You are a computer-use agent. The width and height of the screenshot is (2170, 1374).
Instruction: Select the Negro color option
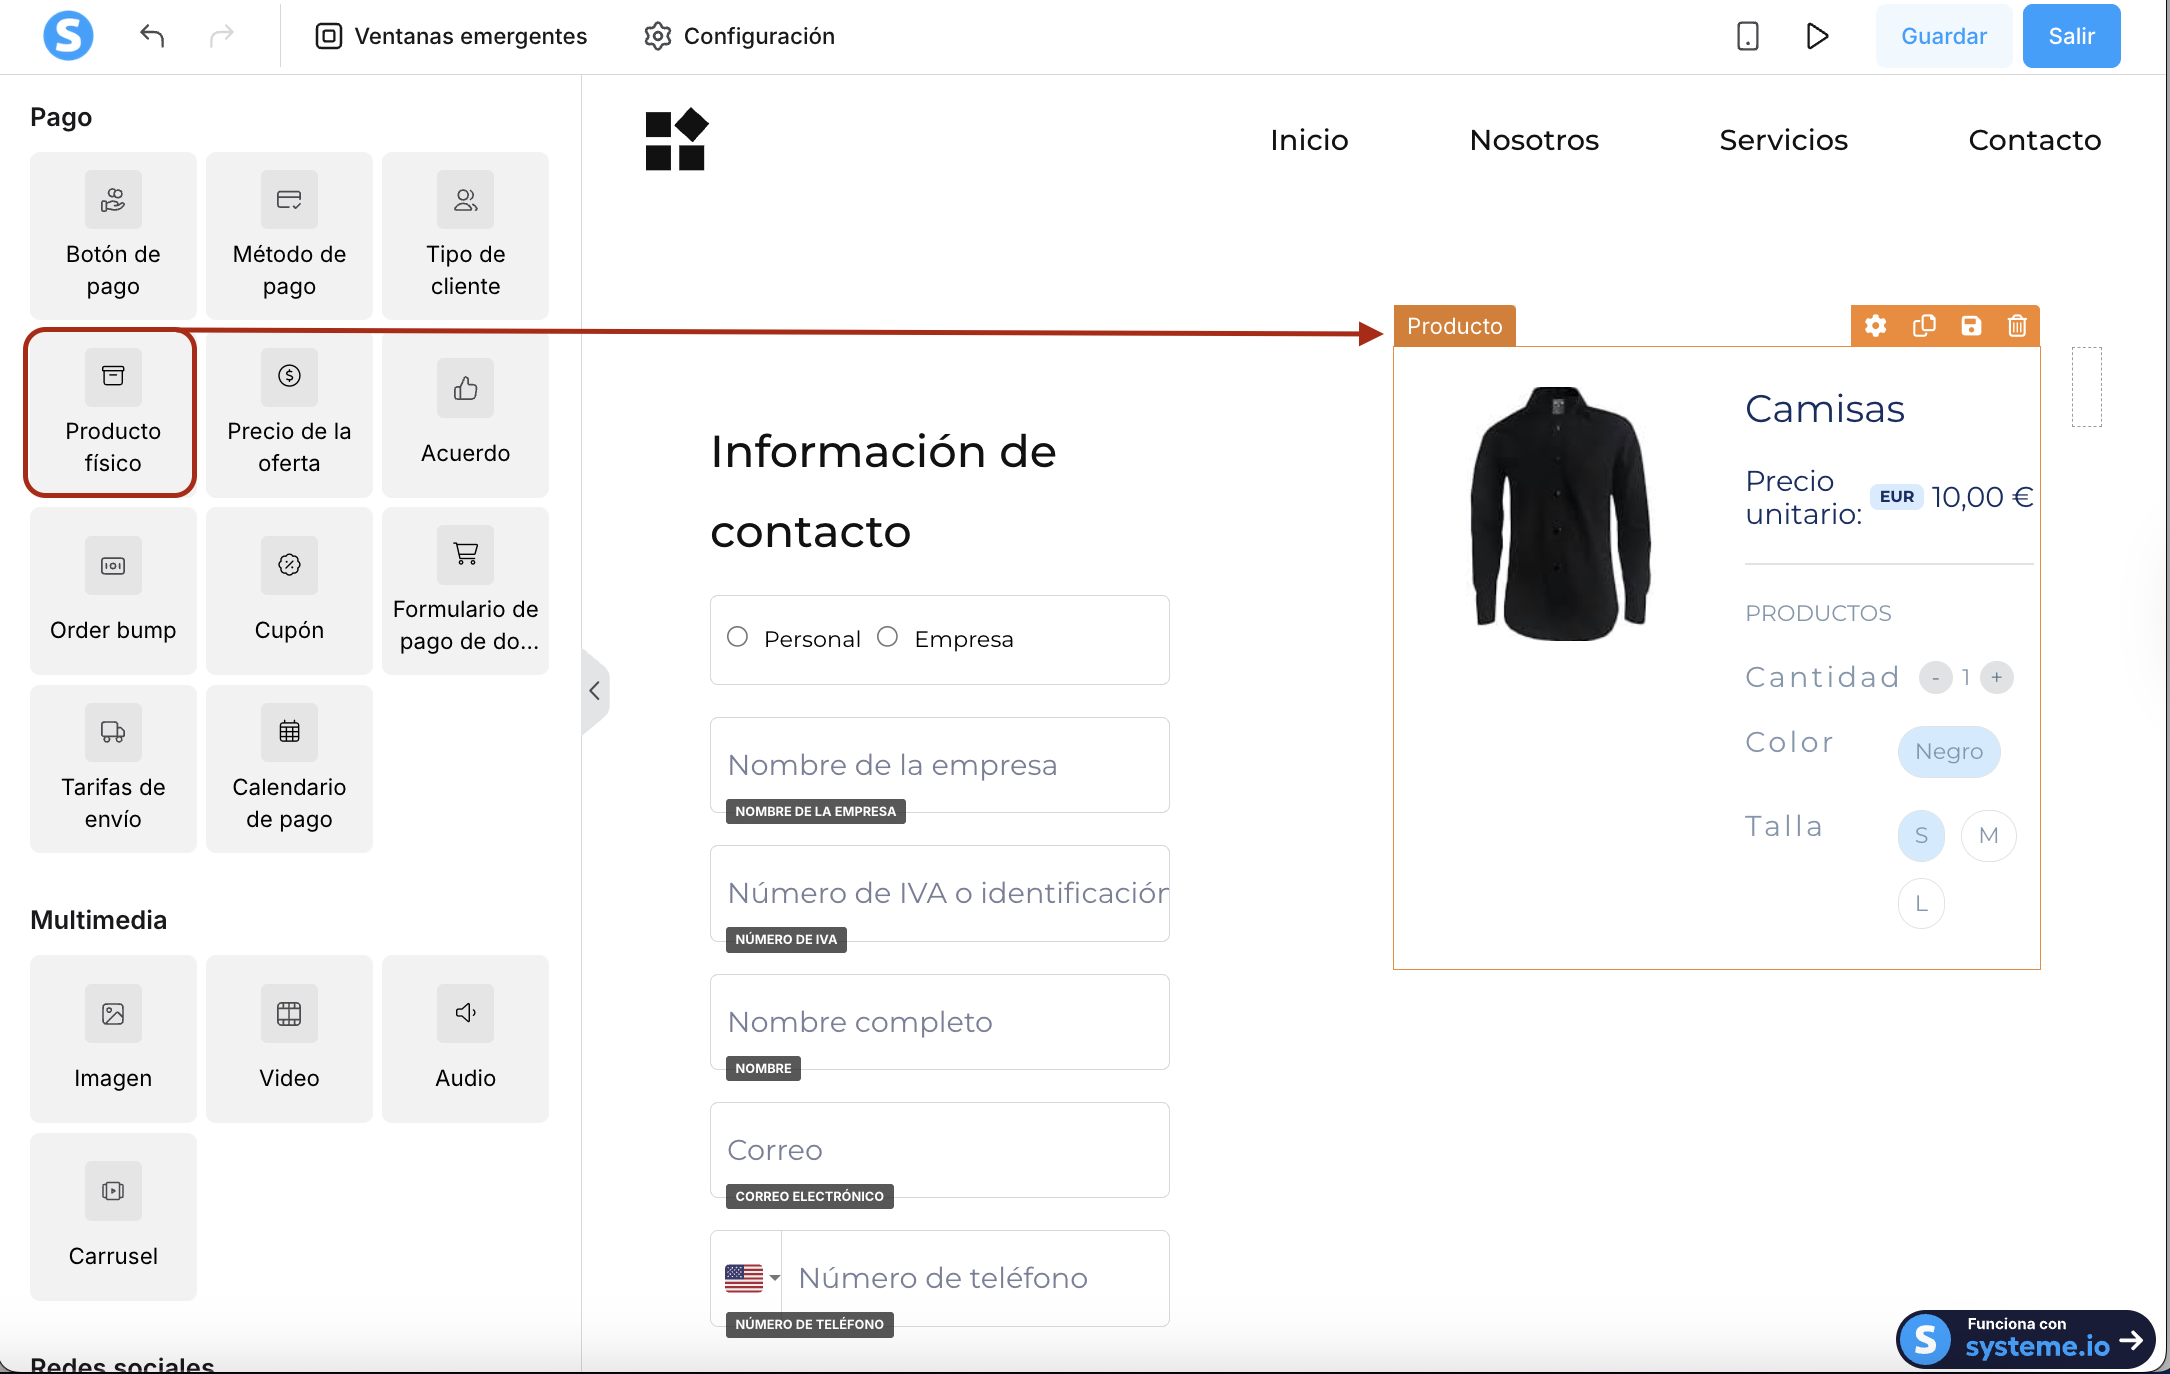pos(1948,751)
